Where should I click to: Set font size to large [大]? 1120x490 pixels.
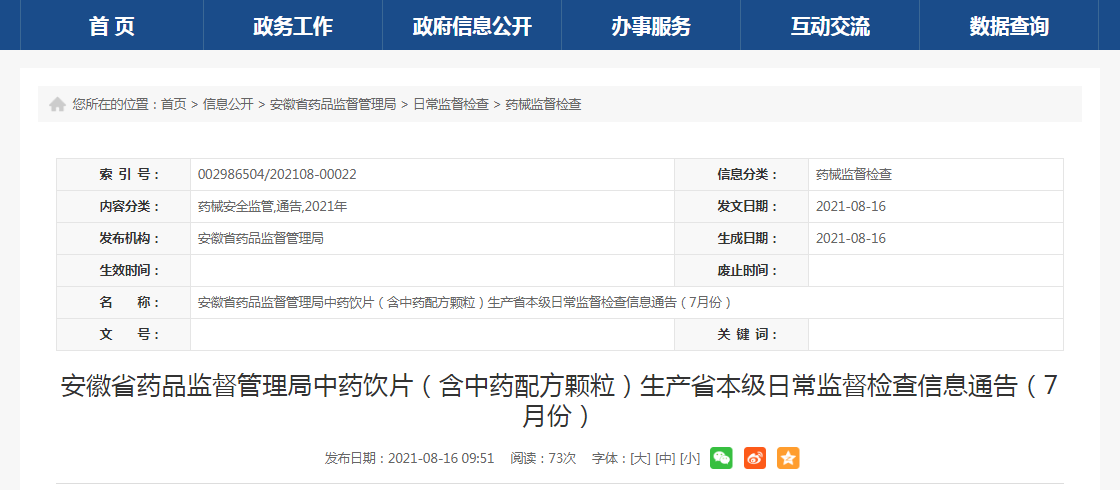point(638,458)
